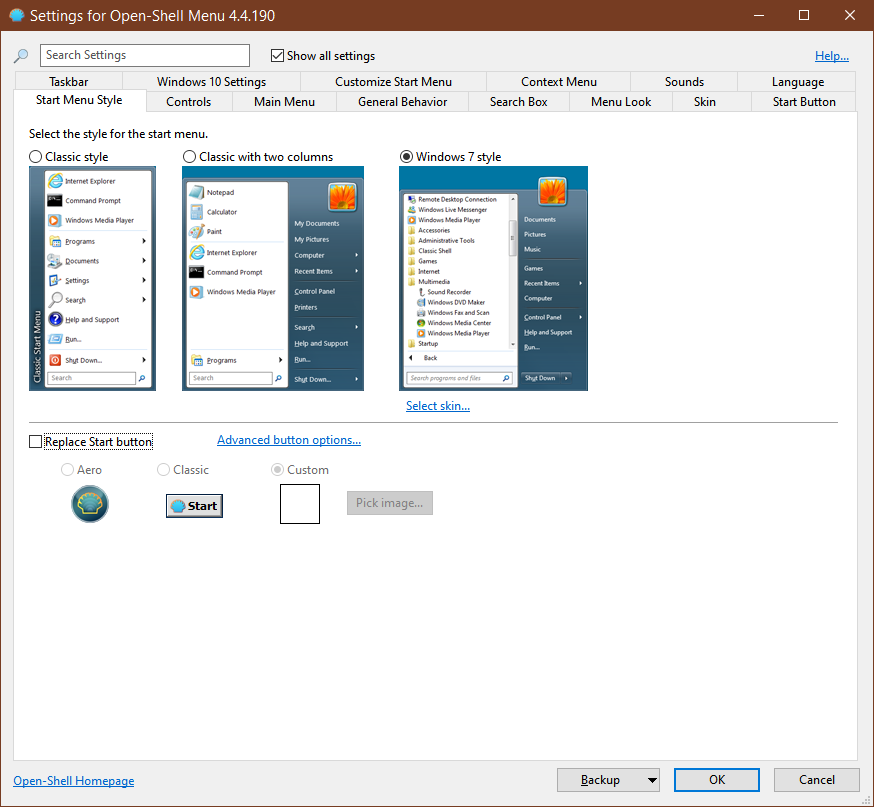Click the Pick image... button
Image resolution: width=874 pixels, height=807 pixels.
[x=390, y=503]
